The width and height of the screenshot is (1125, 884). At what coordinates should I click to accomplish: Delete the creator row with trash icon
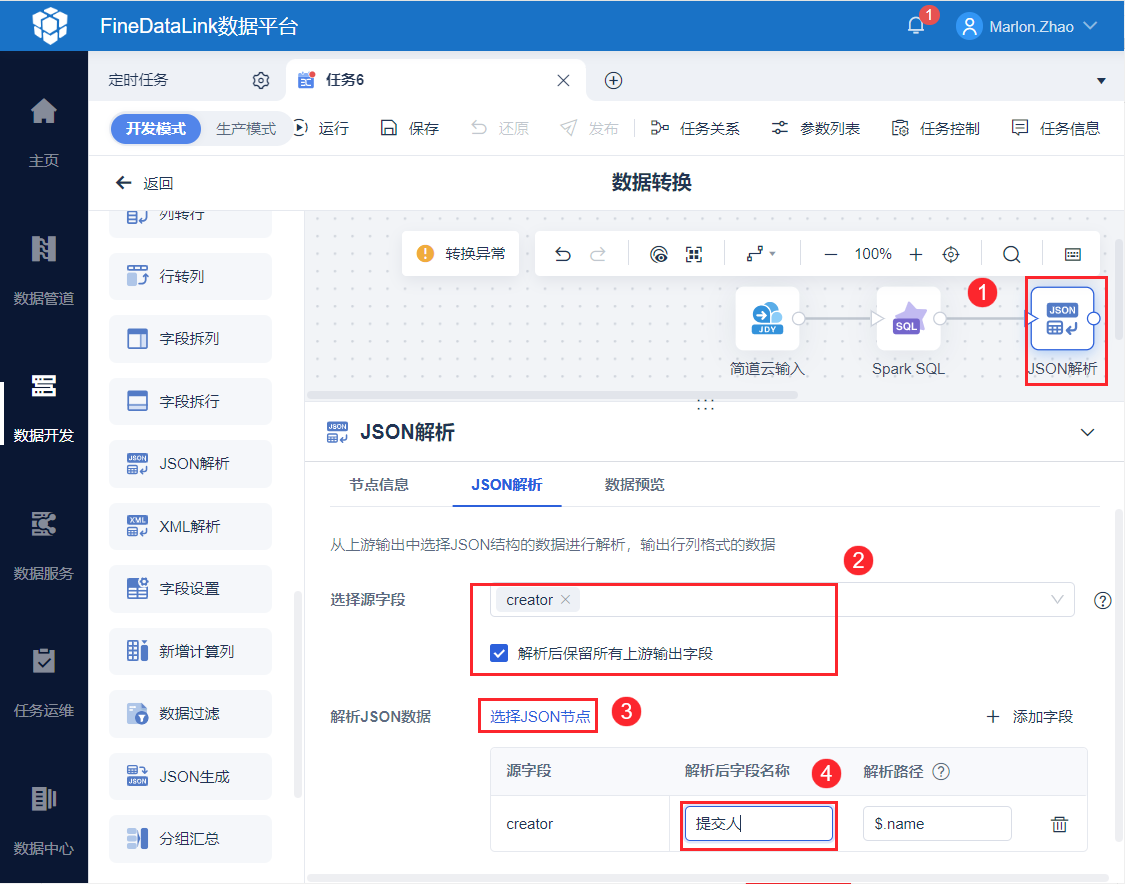[x=1059, y=824]
